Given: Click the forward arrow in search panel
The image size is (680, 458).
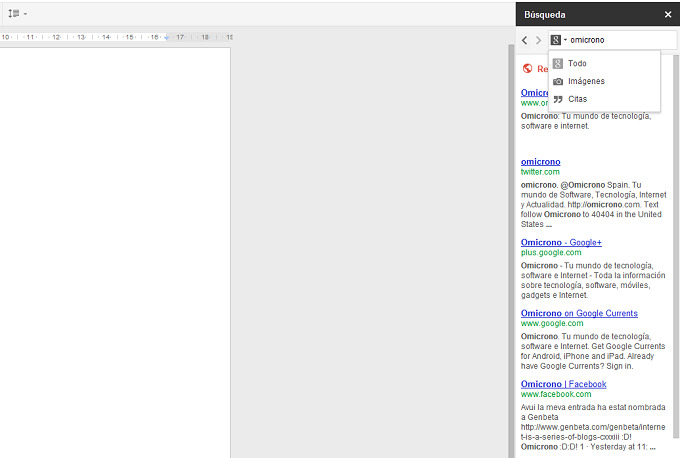Looking at the screenshot, I should (x=539, y=40).
